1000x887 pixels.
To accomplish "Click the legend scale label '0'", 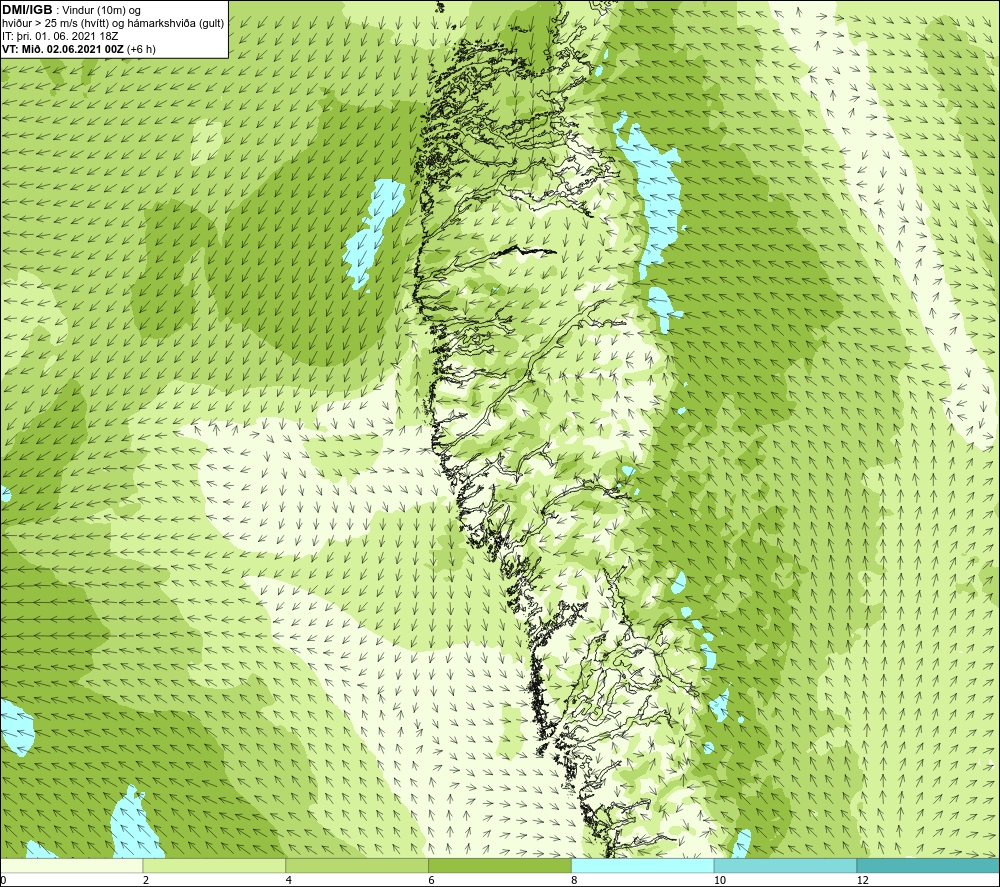I will click(3, 881).
